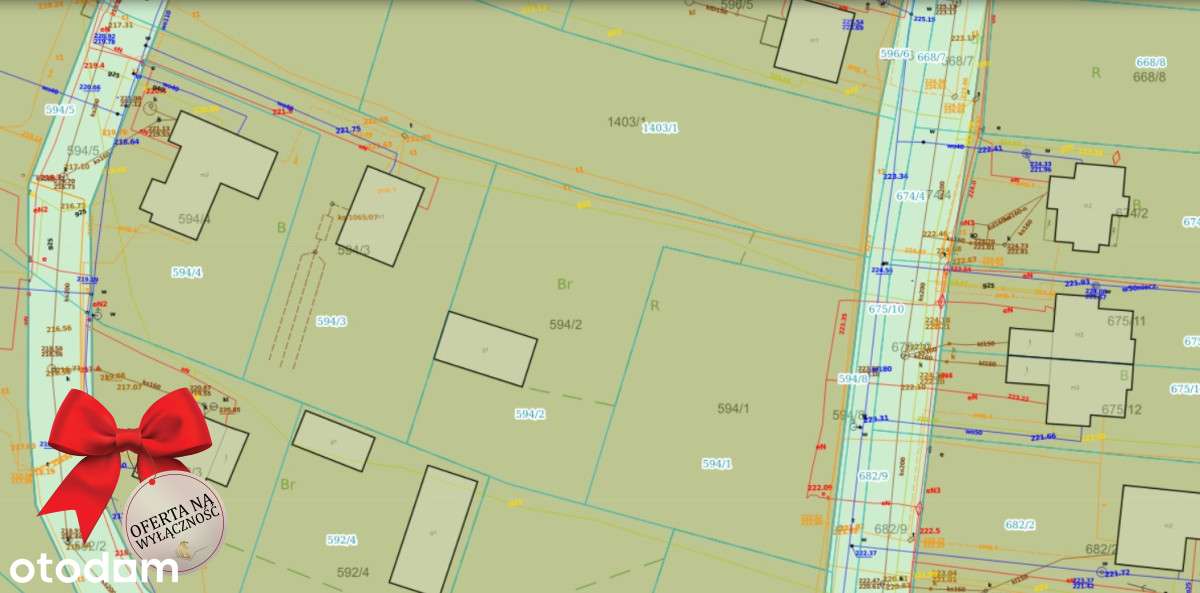Select the 675/11 parcel number
The width and height of the screenshot is (1200, 593).
tap(1125, 321)
